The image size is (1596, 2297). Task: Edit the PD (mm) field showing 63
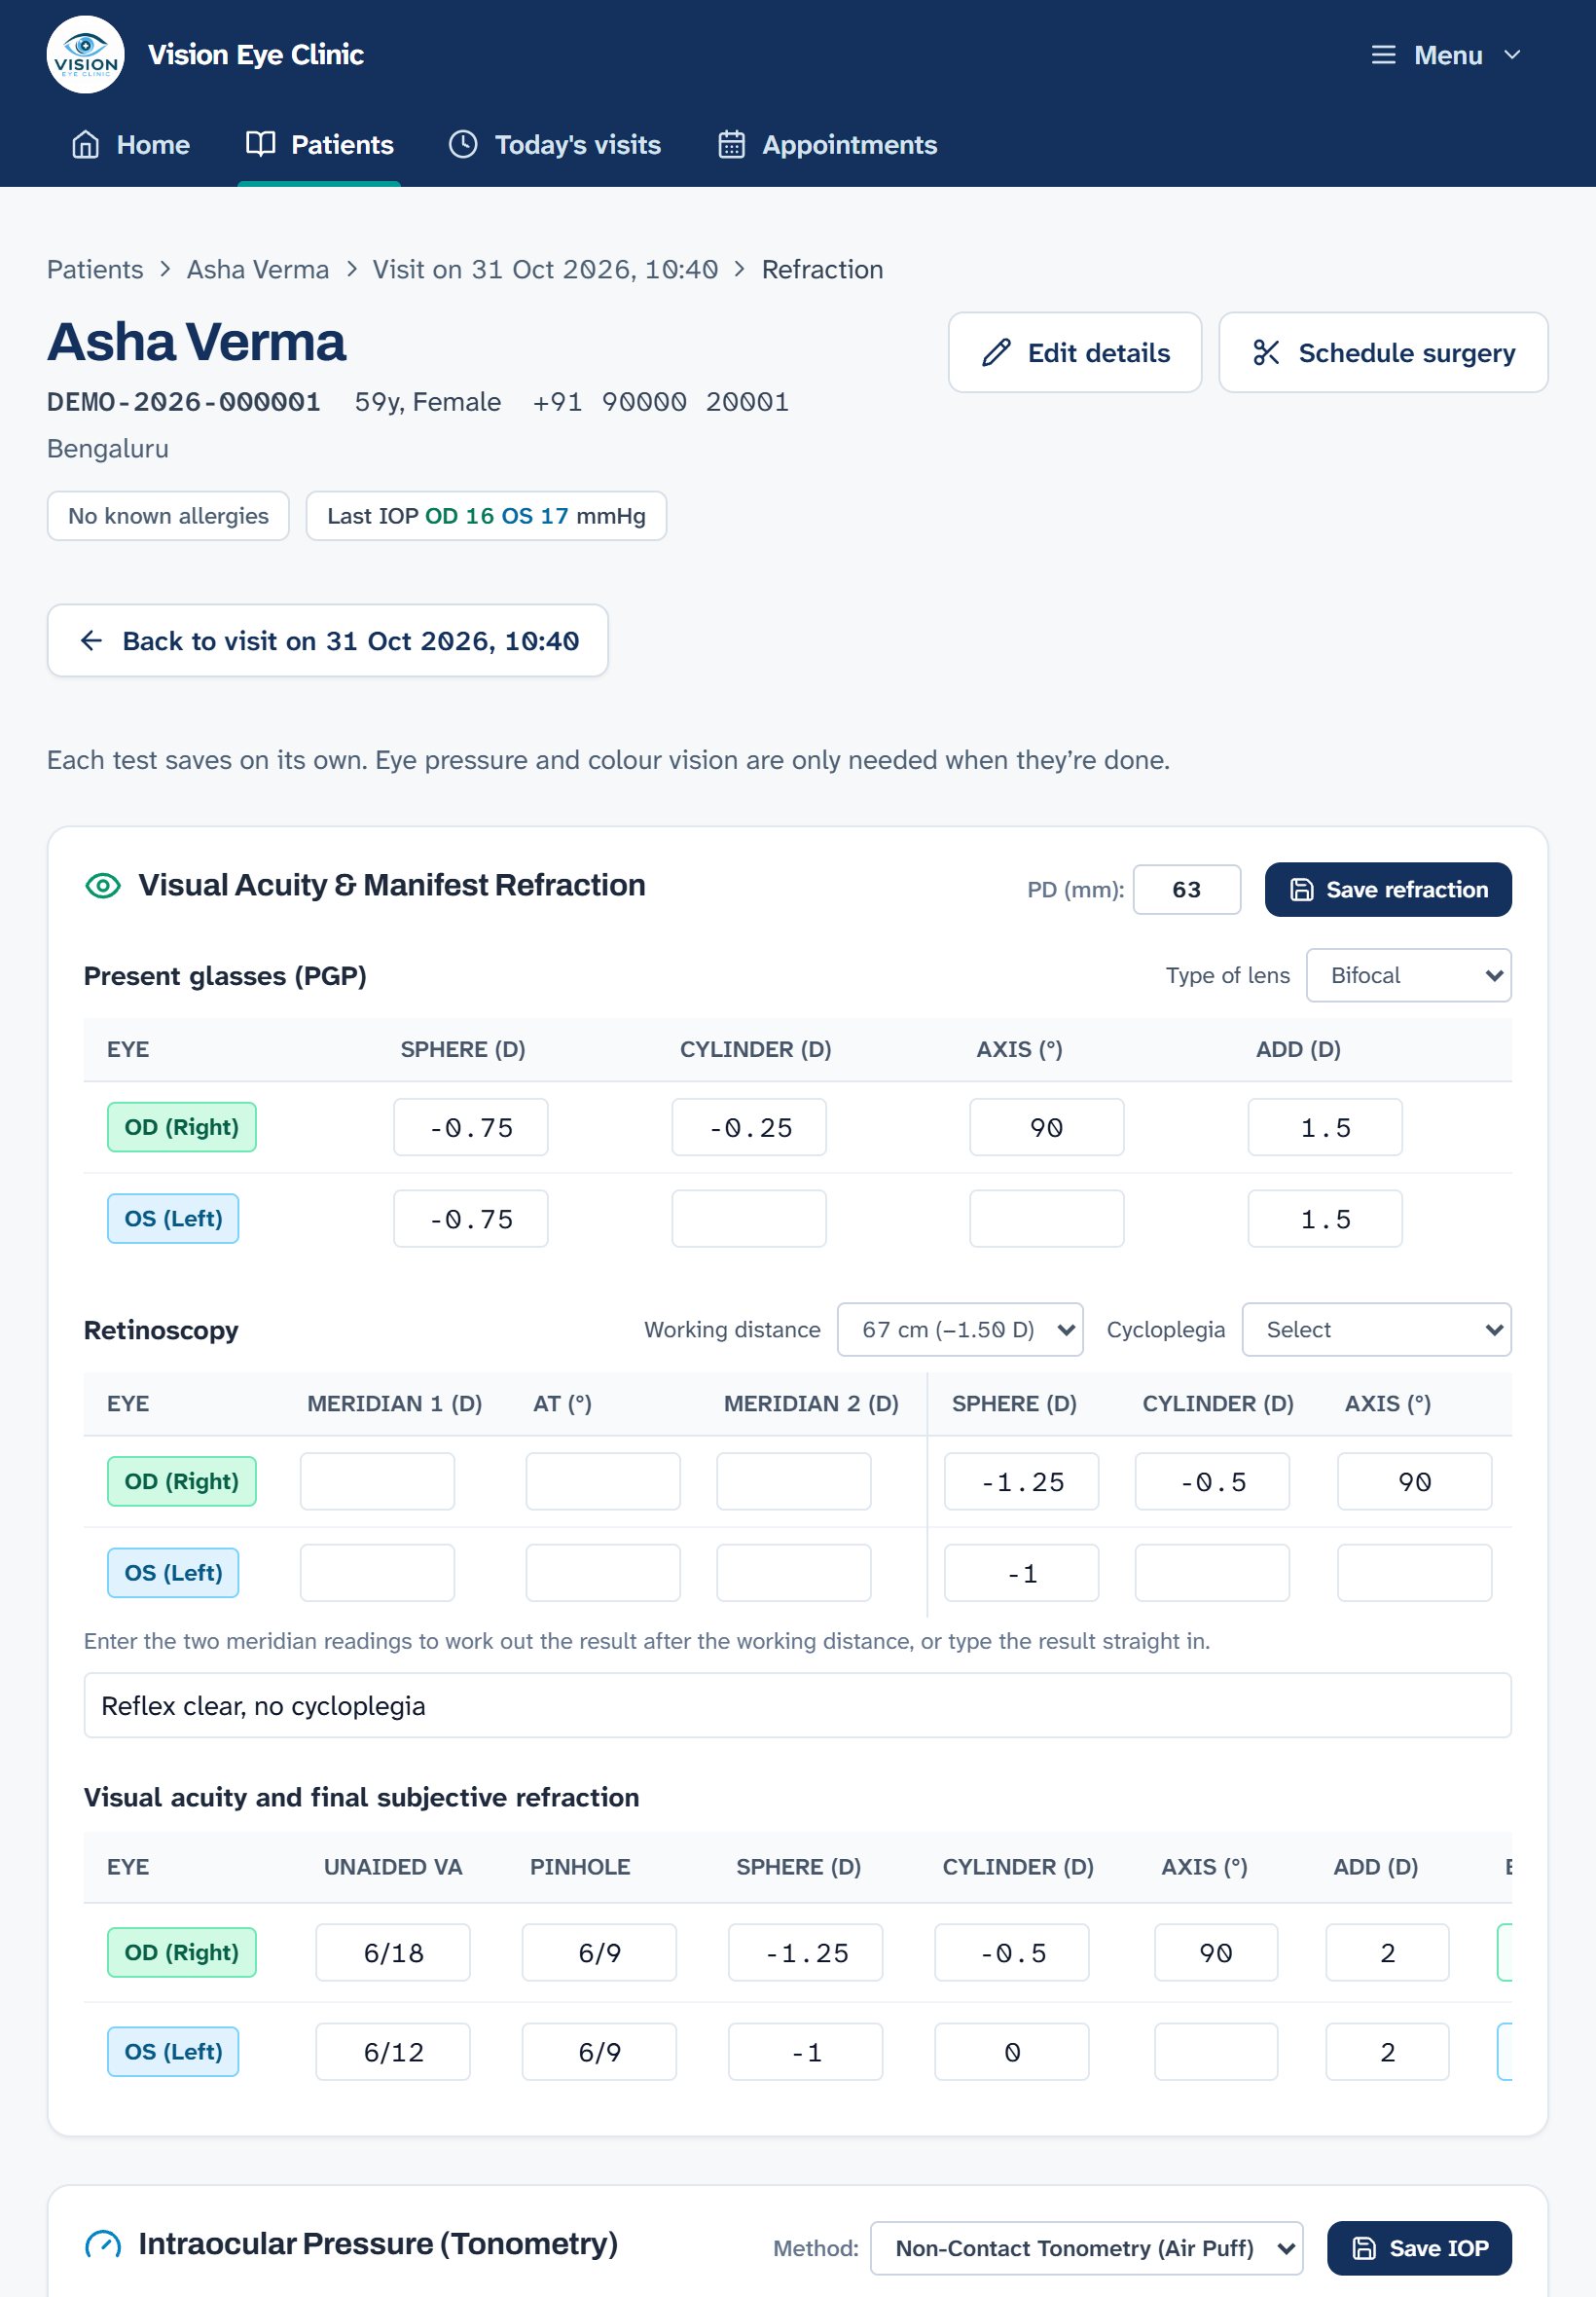click(1187, 890)
